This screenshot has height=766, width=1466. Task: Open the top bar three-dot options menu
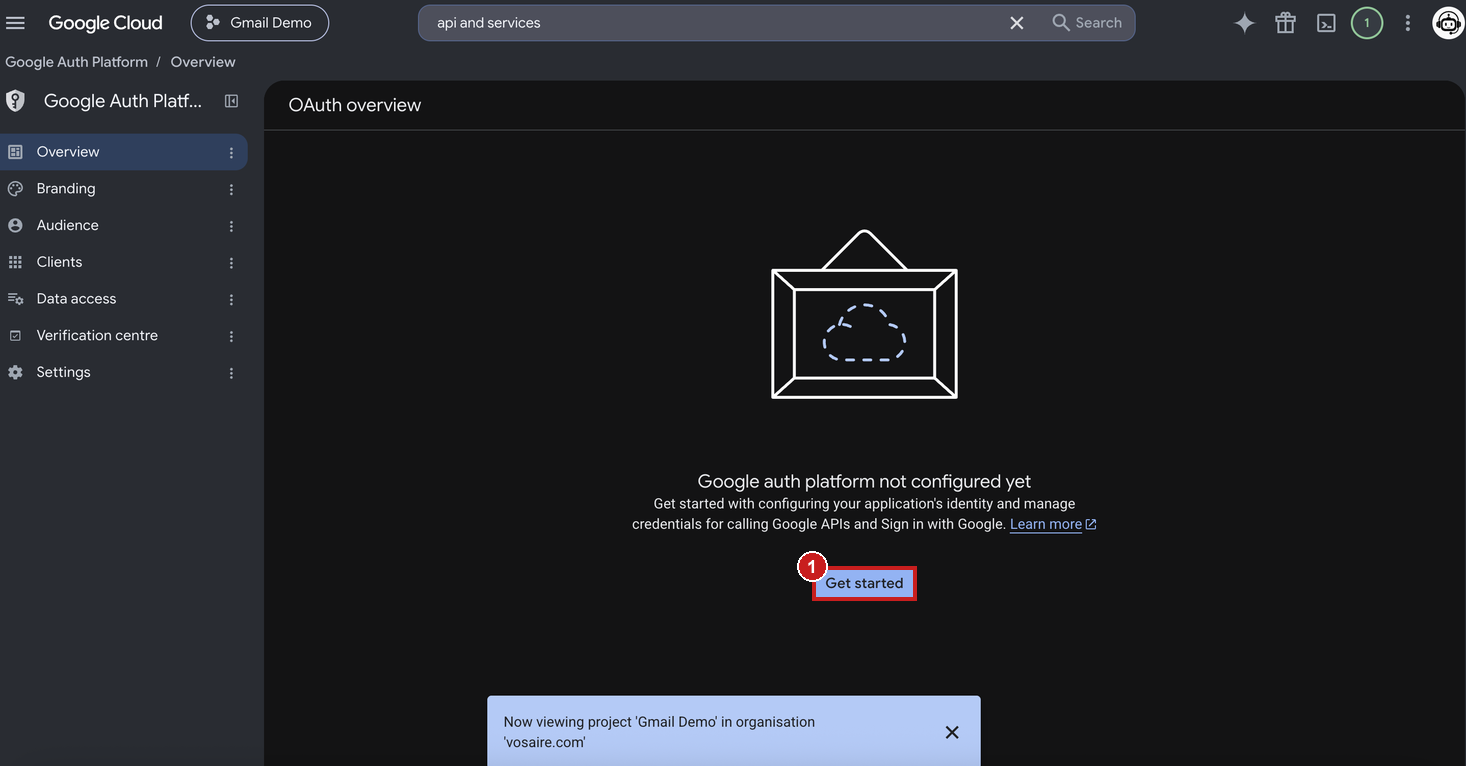(1408, 23)
